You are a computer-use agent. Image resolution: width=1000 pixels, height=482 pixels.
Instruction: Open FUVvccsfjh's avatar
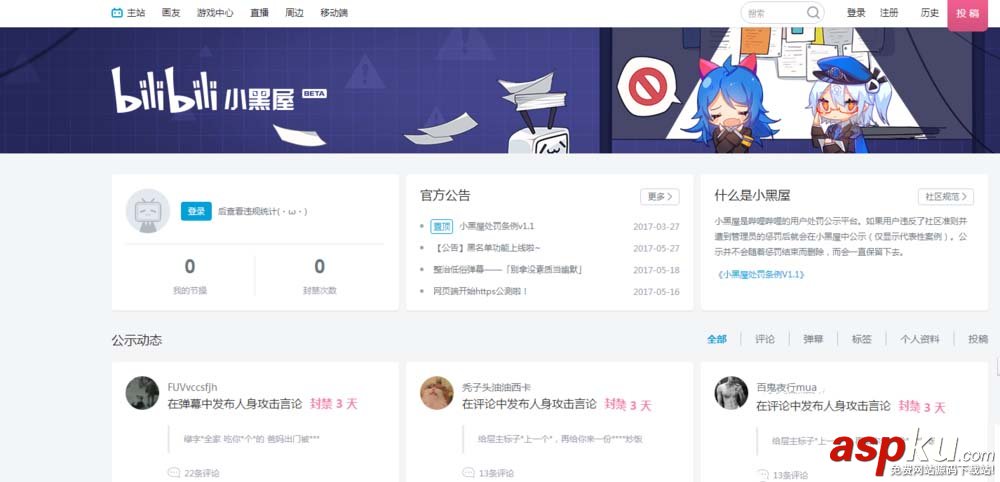(x=142, y=393)
